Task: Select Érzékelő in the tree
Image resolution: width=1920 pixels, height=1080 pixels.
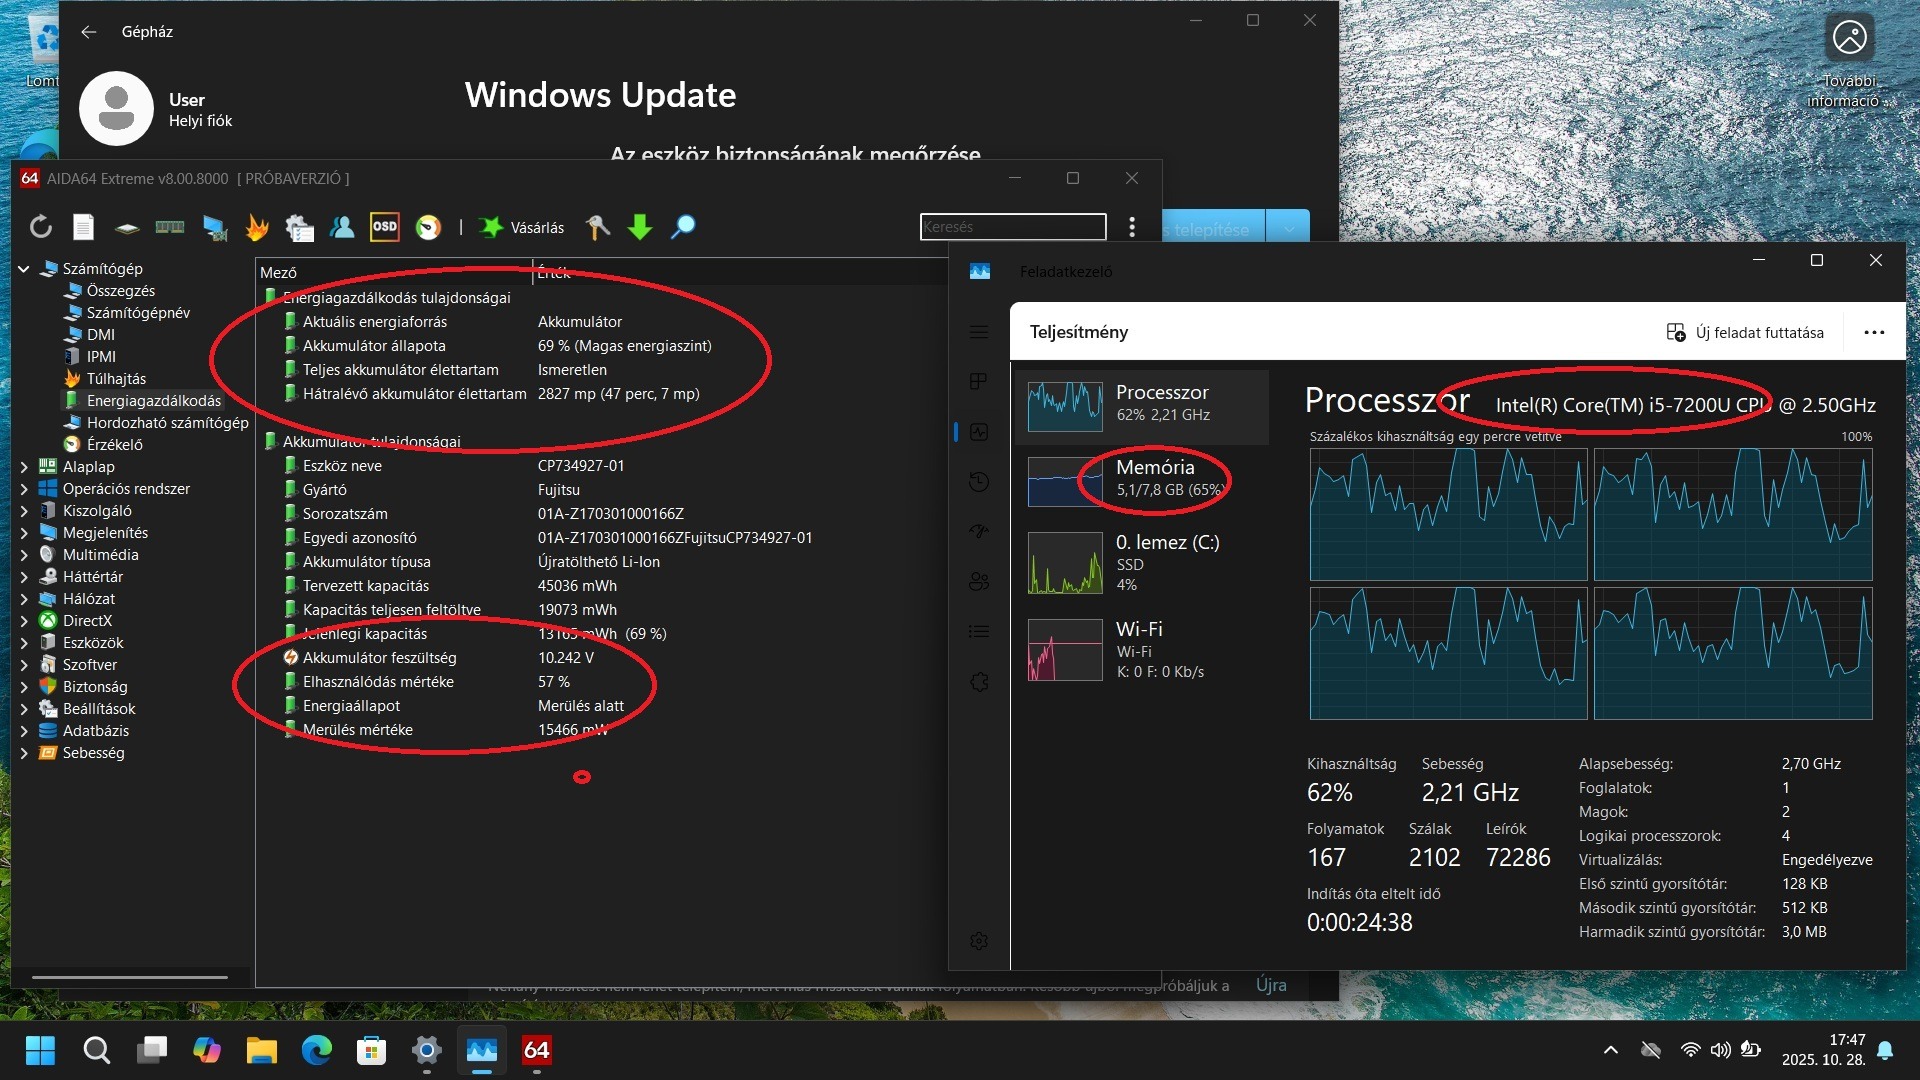Action: click(x=114, y=445)
